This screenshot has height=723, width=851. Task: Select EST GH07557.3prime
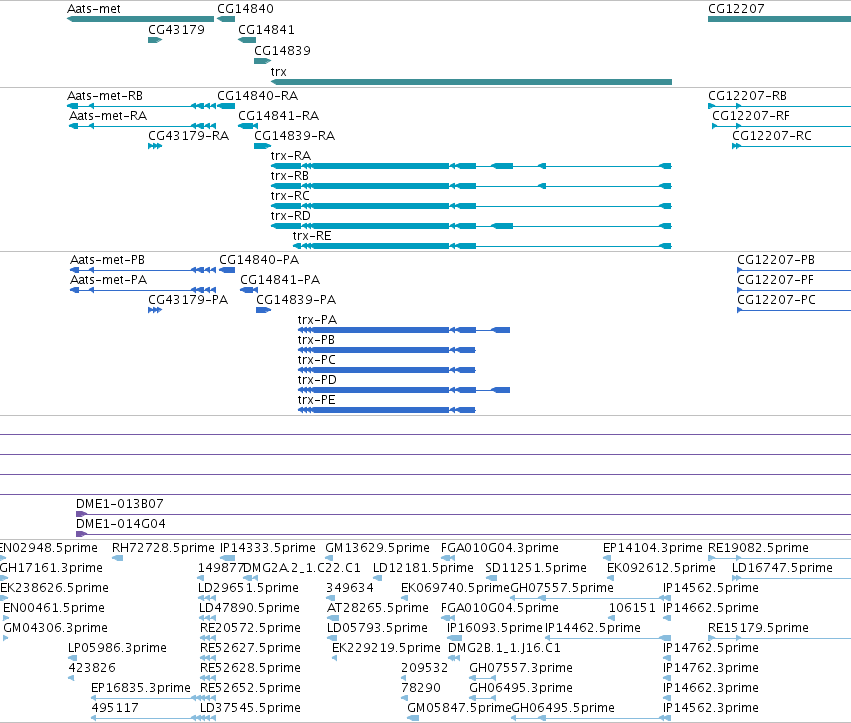coord(521,668)
